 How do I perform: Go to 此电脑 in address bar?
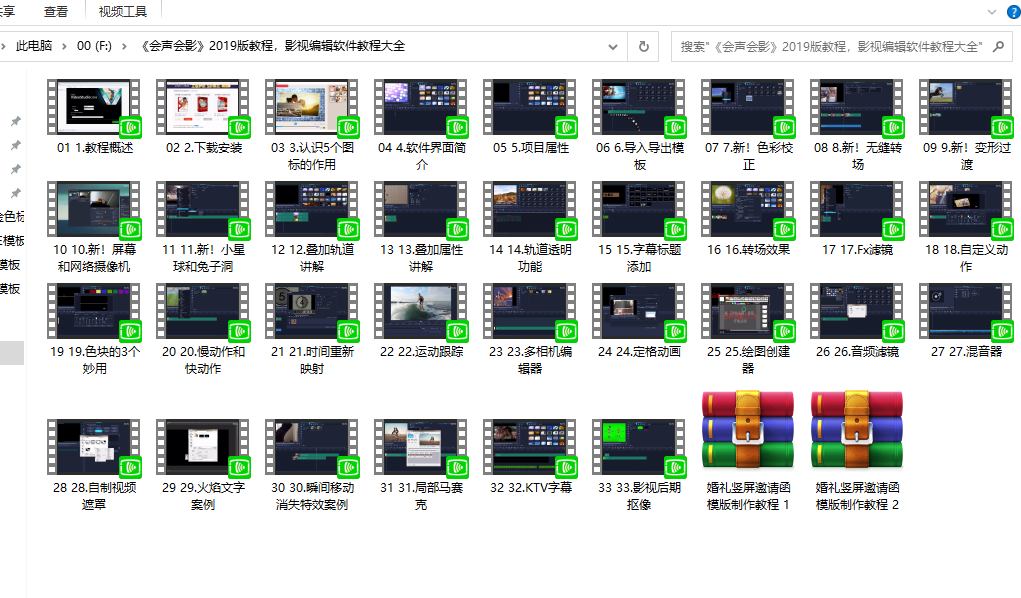click(x=34, y=46)
